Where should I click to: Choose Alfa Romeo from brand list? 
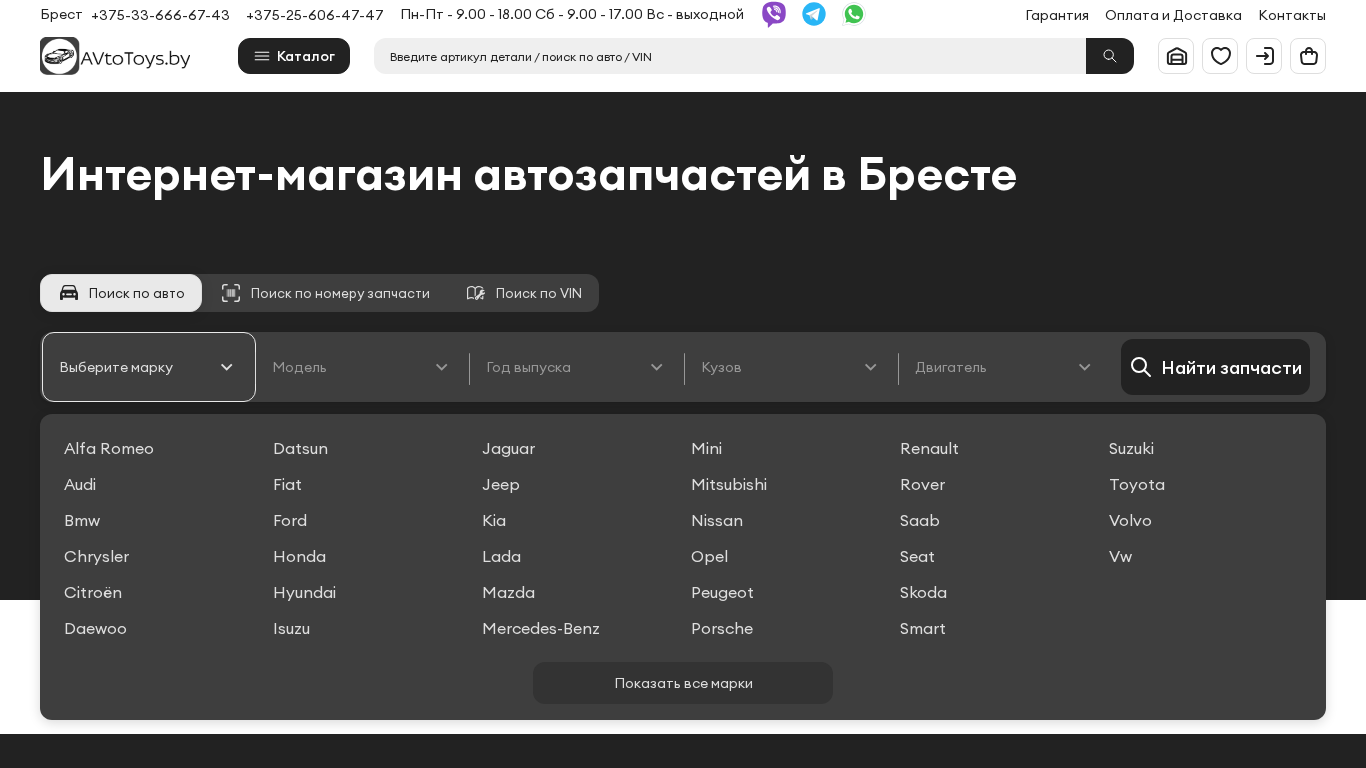109,448
